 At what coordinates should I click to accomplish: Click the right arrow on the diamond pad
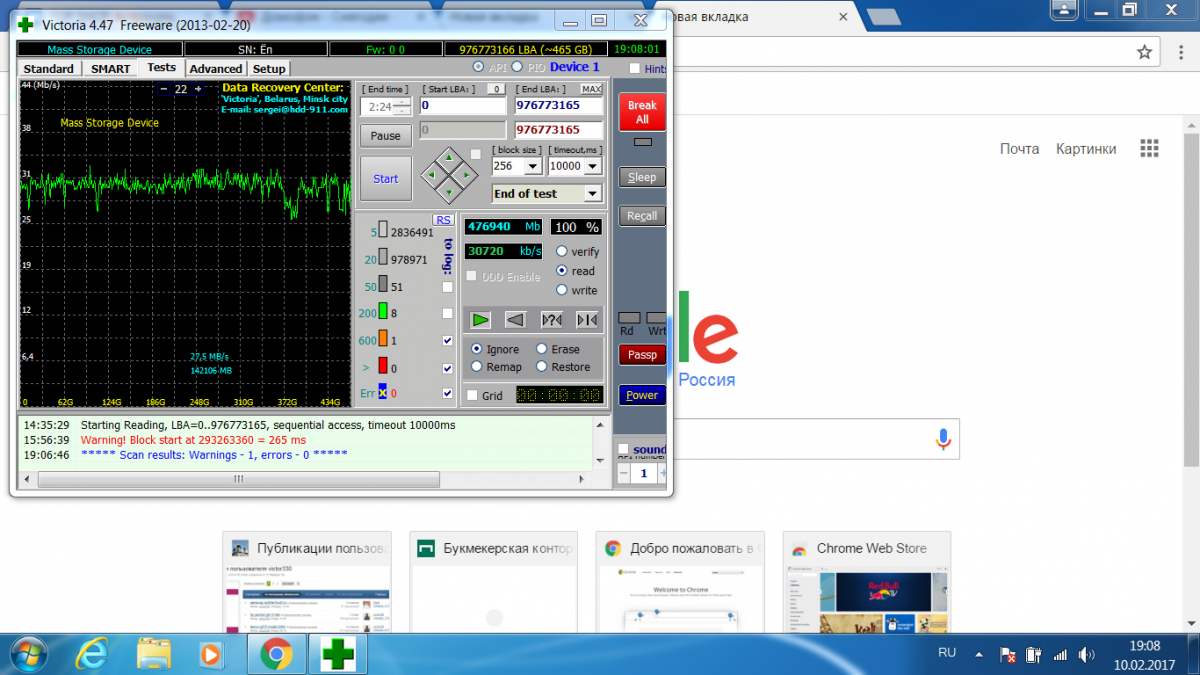(465, 174)
